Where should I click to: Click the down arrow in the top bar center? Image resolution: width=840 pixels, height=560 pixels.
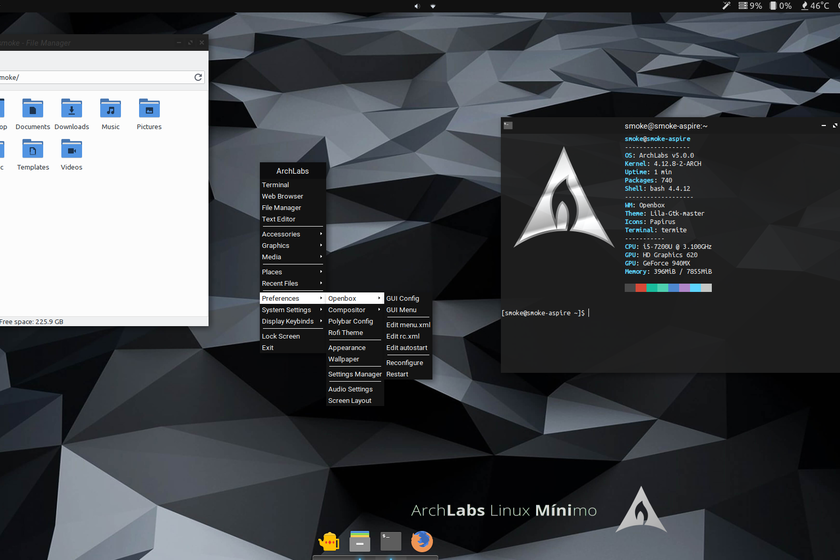pyautogui.click(x=433, y=6)
